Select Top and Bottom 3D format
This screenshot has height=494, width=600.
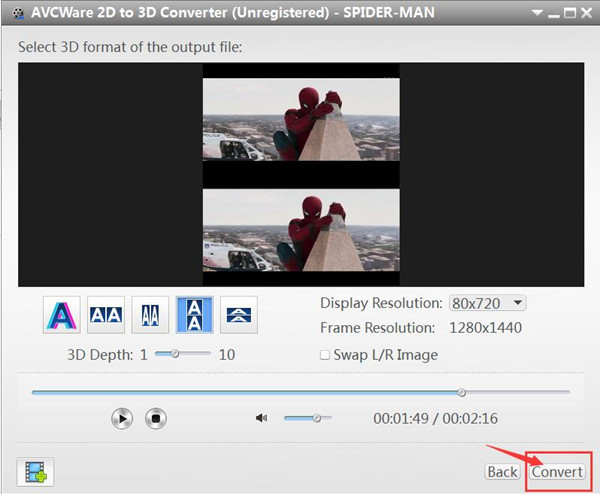click(194, 315)
